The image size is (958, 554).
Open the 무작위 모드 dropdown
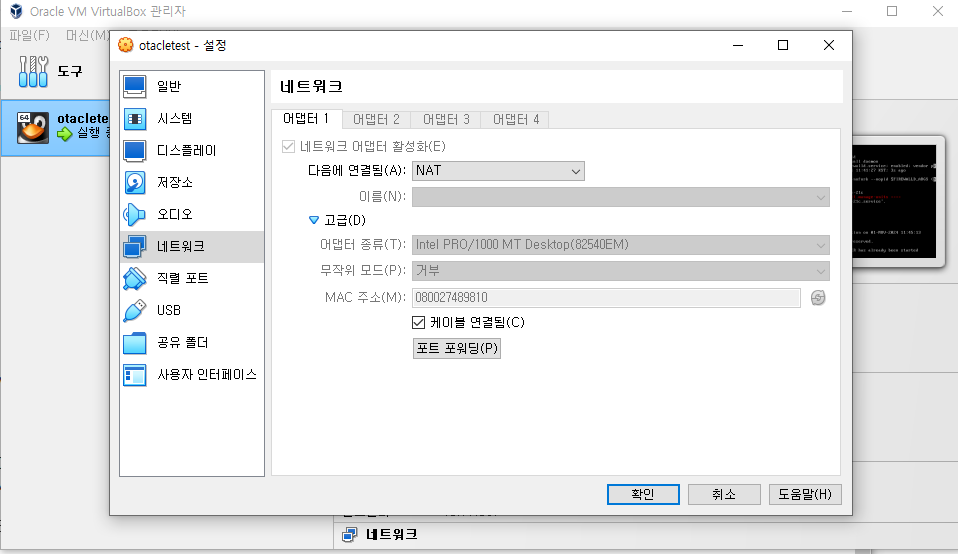tap(621, 271)
